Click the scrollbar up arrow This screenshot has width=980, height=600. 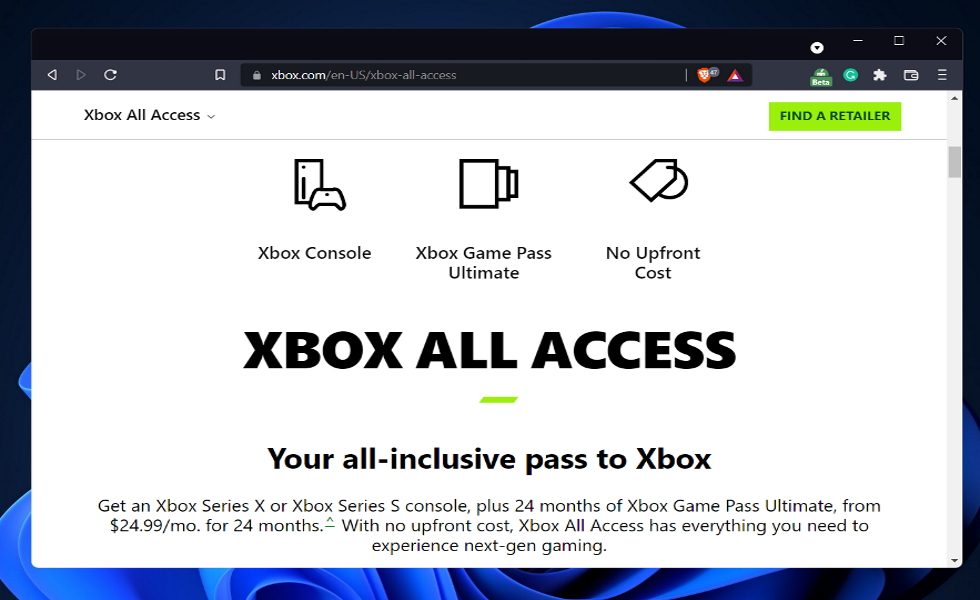[x=954, y=98]
